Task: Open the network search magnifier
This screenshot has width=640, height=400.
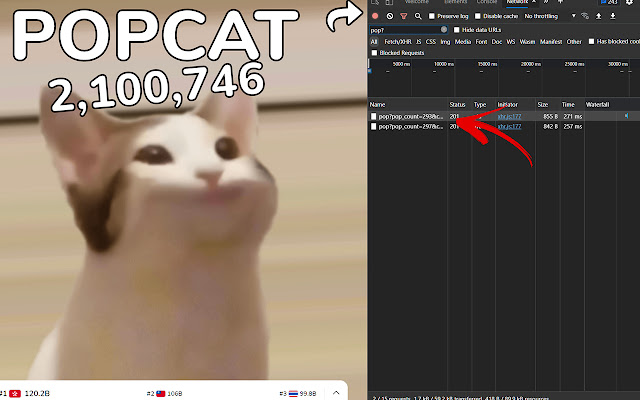Action: click(x=418, y=16)
